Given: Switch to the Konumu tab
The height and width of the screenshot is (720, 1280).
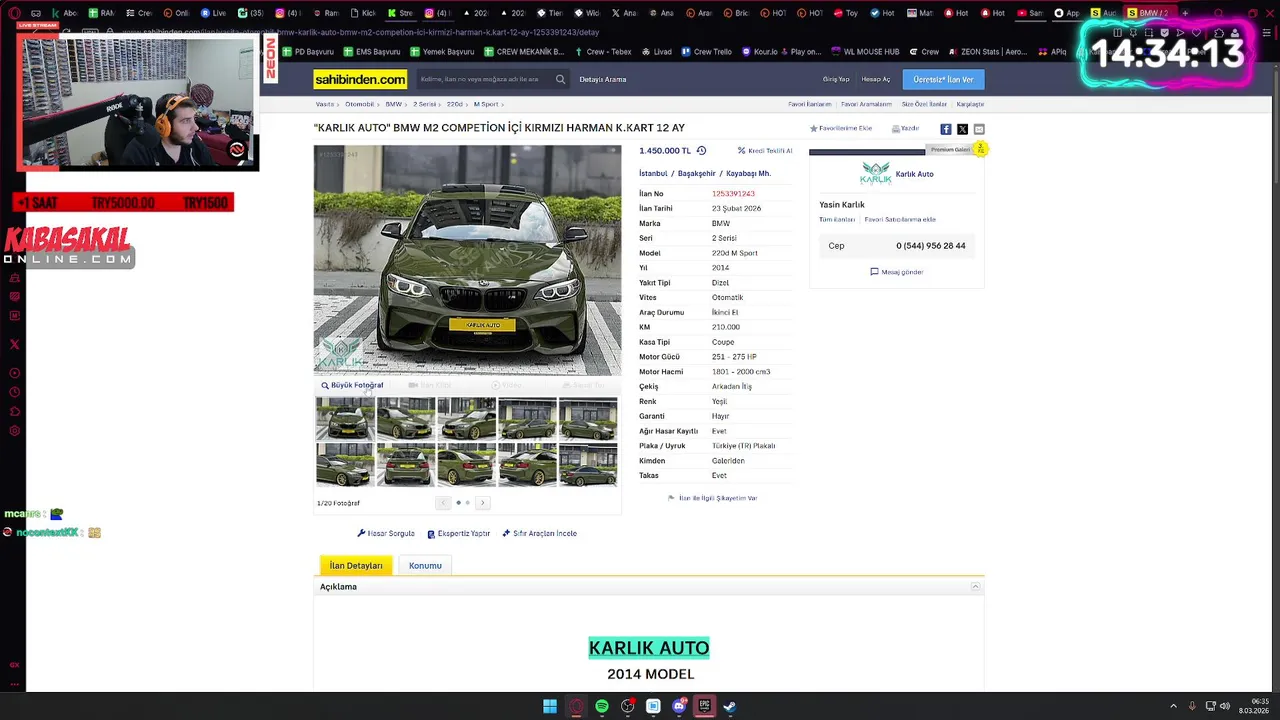Looking at the screenshot, I should click(x=425, y=566).
